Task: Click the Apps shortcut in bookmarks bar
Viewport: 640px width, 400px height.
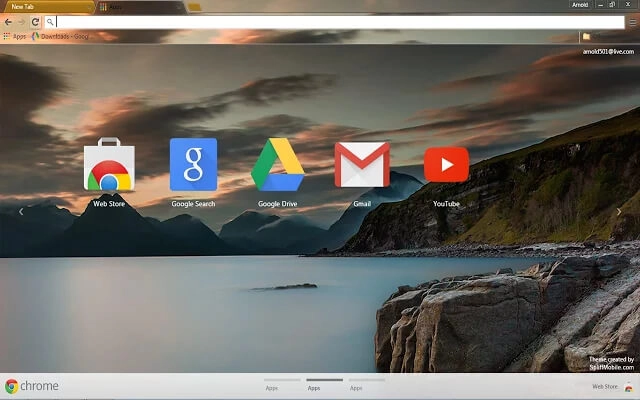Action: coord(15,36)
